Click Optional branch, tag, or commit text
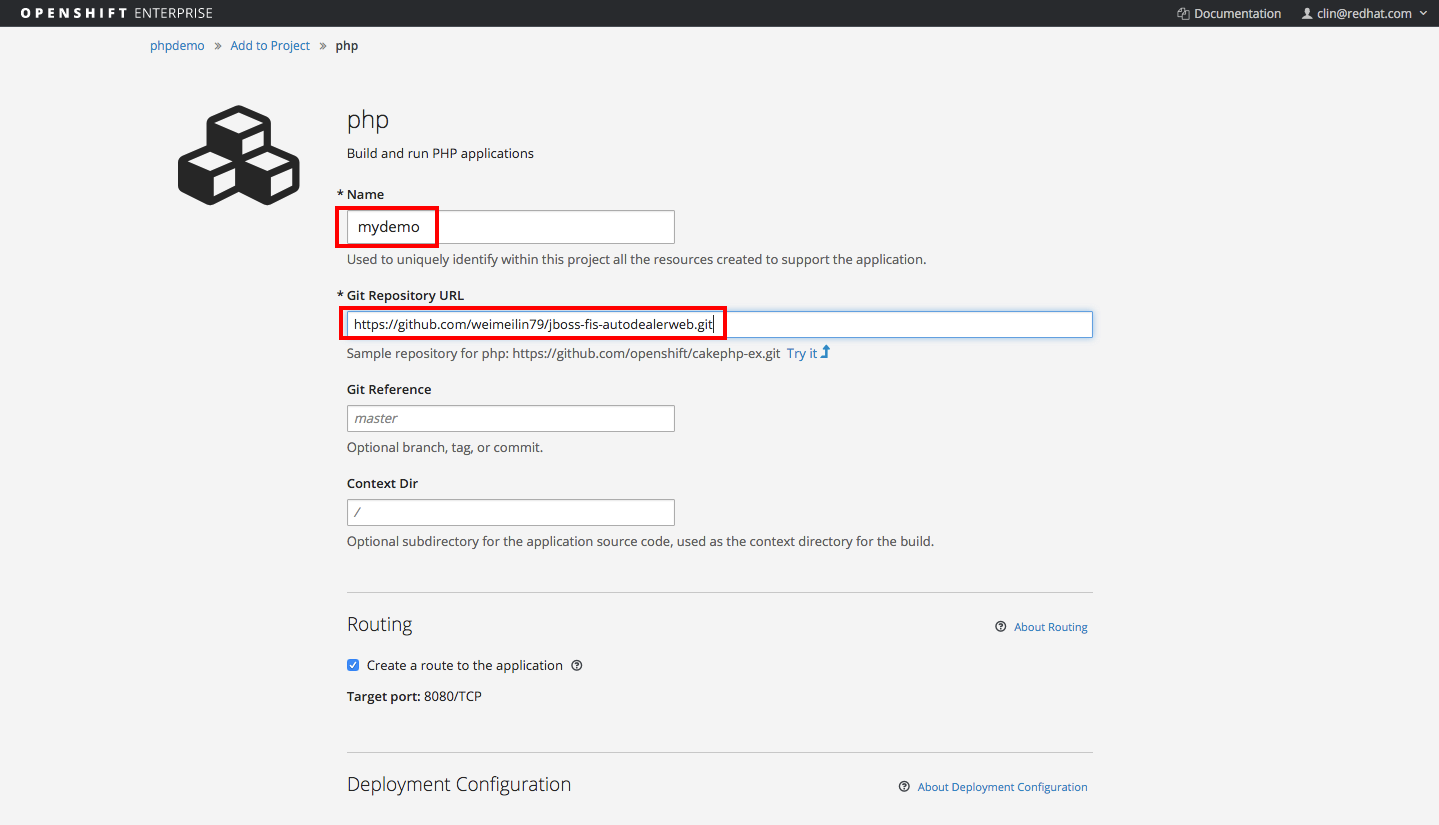The height and width of the screenshot is (825, 1439). click(445, 447)
